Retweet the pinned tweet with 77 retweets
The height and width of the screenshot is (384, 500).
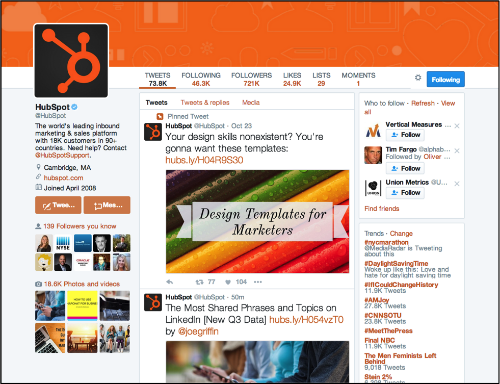205,282
